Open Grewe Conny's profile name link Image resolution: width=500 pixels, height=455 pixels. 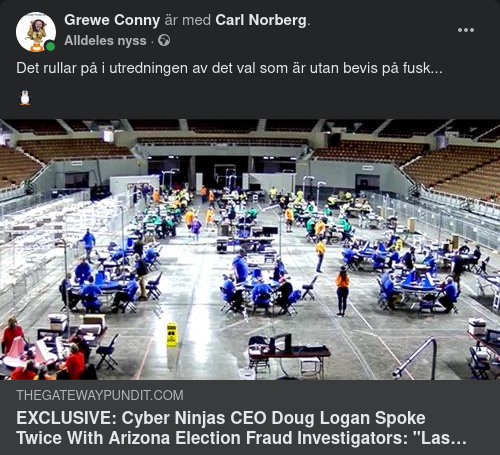(112, 20)
